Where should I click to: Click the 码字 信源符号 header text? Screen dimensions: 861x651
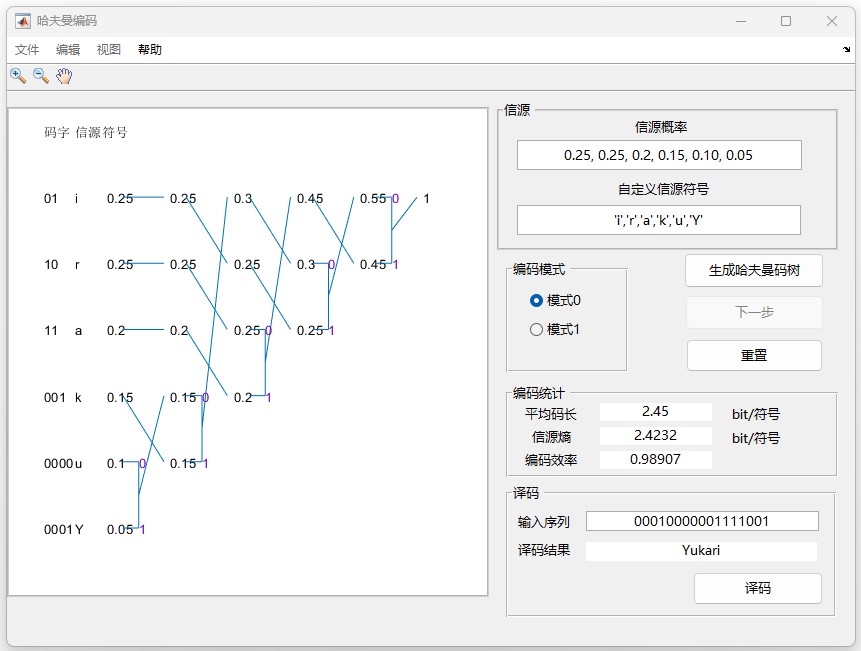[86, 132]
